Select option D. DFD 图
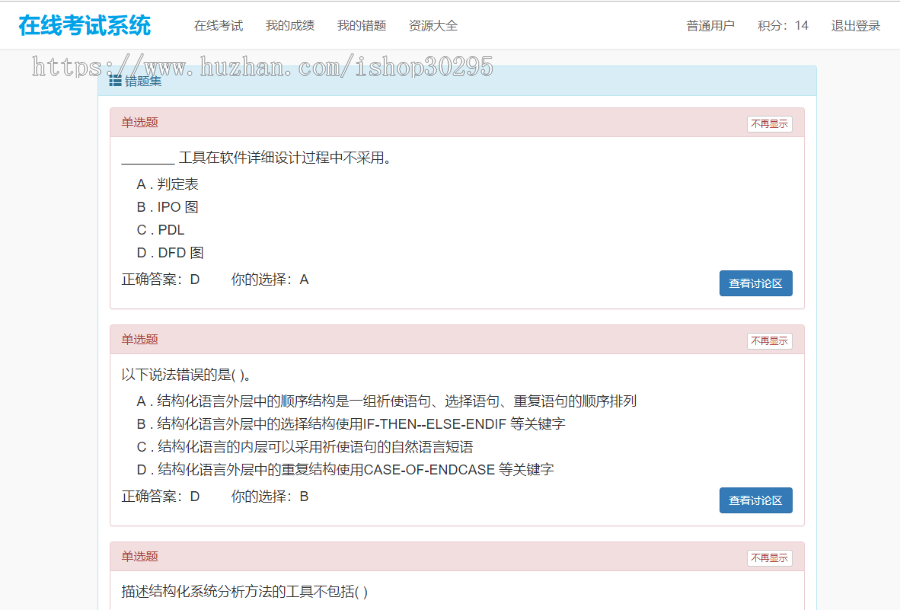 tap(170, 252)
